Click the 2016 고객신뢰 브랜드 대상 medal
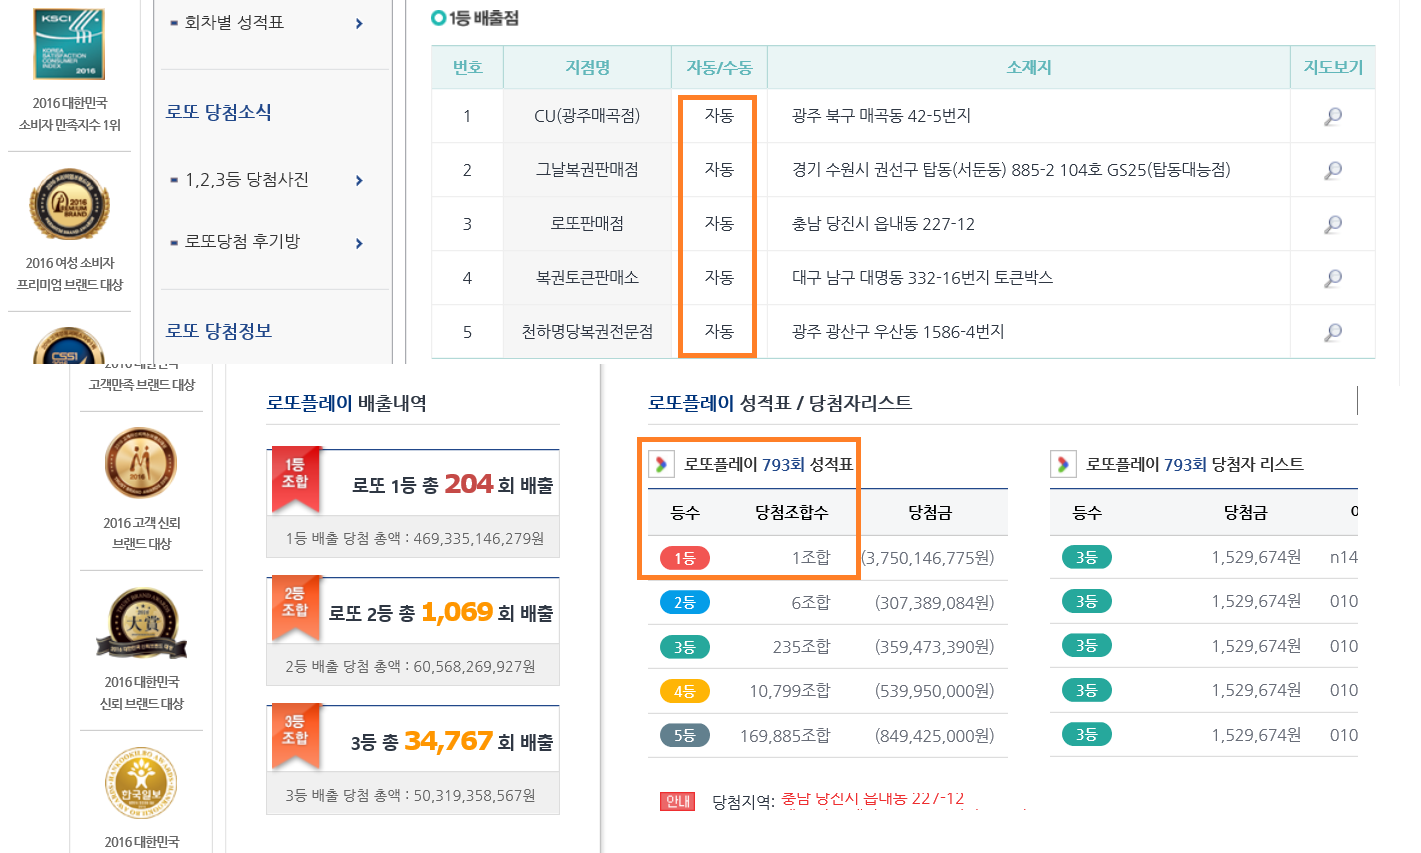Screen dimensions: 1421x853 click(x=141, y=464)
